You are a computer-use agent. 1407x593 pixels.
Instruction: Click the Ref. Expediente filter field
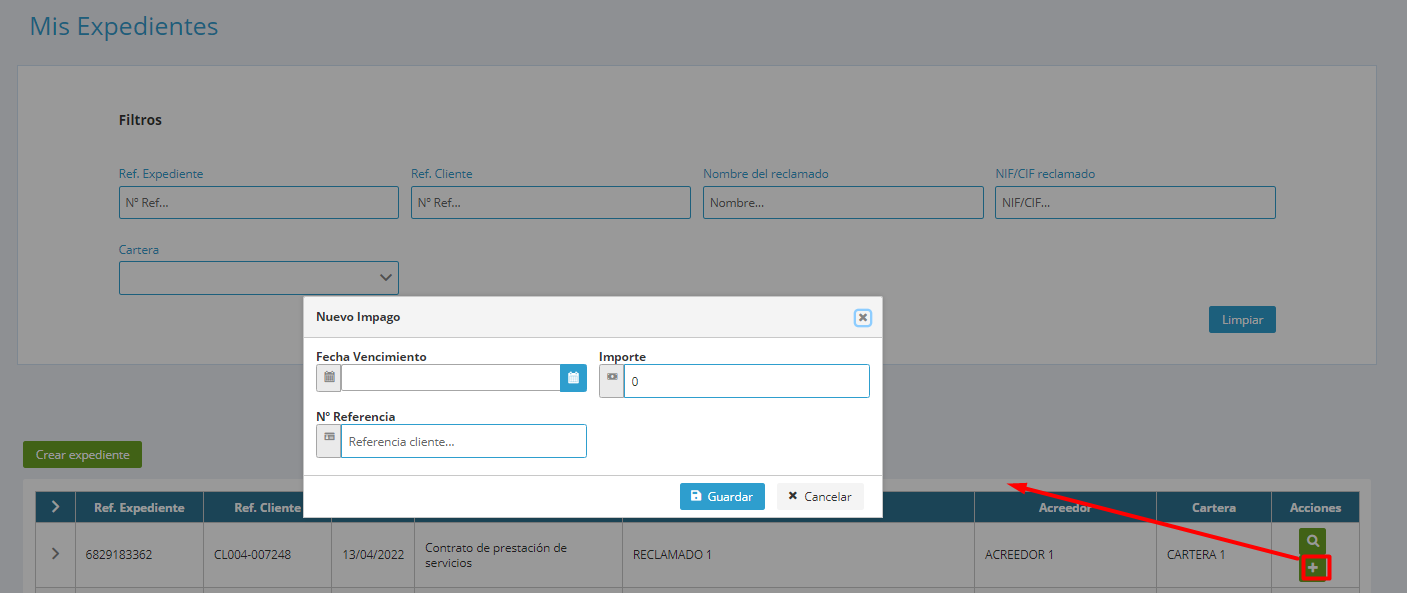(x=259, y=203)
